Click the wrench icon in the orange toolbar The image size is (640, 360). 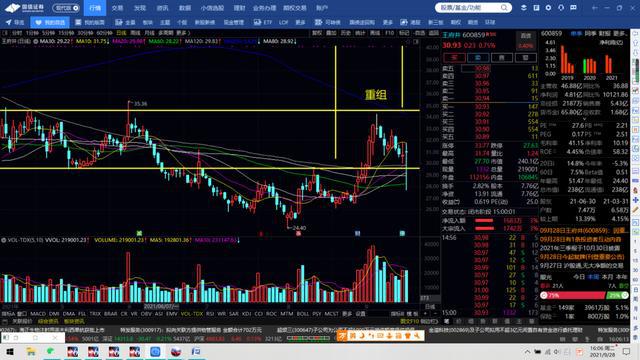point(416,336)
